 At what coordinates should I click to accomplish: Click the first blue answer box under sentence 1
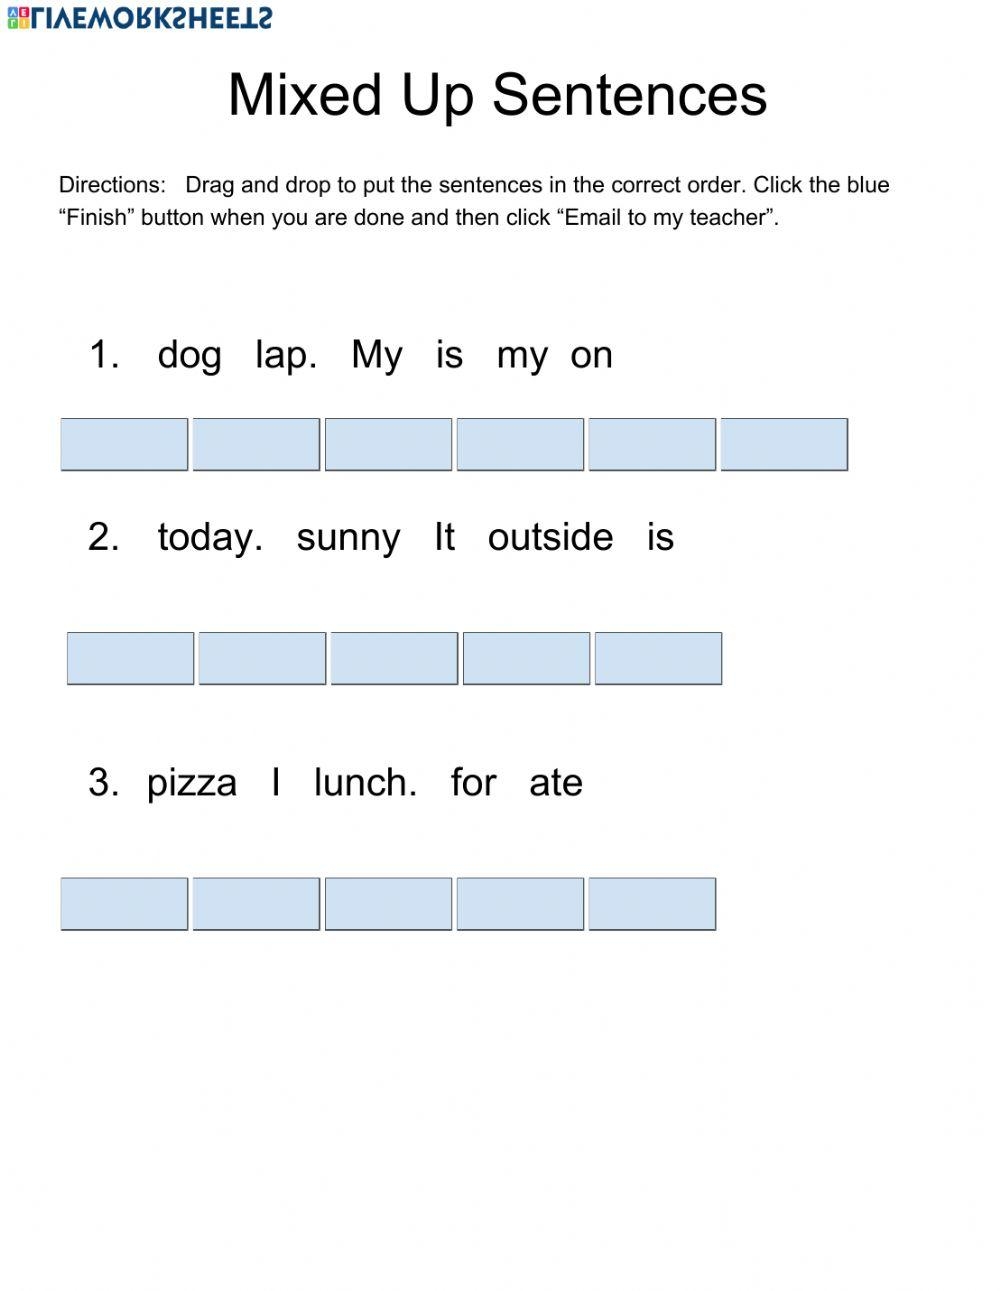pos(124,444)
